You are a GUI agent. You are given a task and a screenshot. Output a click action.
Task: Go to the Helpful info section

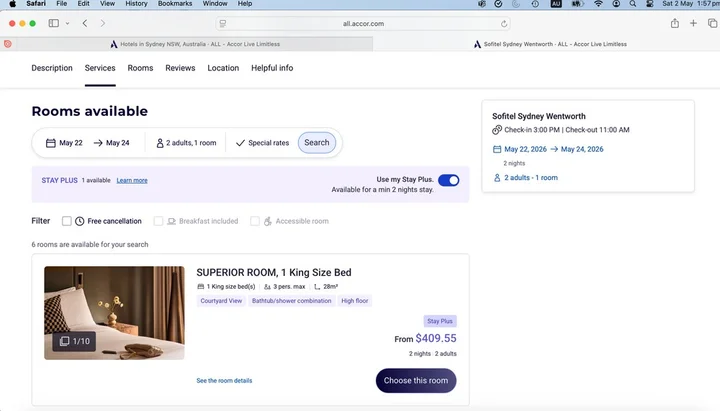pyautogui.click(x=272, y=68)
